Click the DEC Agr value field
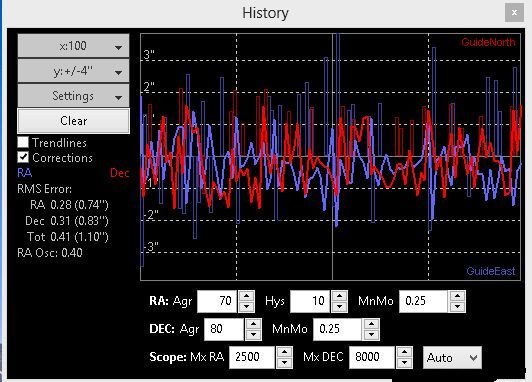This screenshot has width=532, height=382. coord(224,329)
